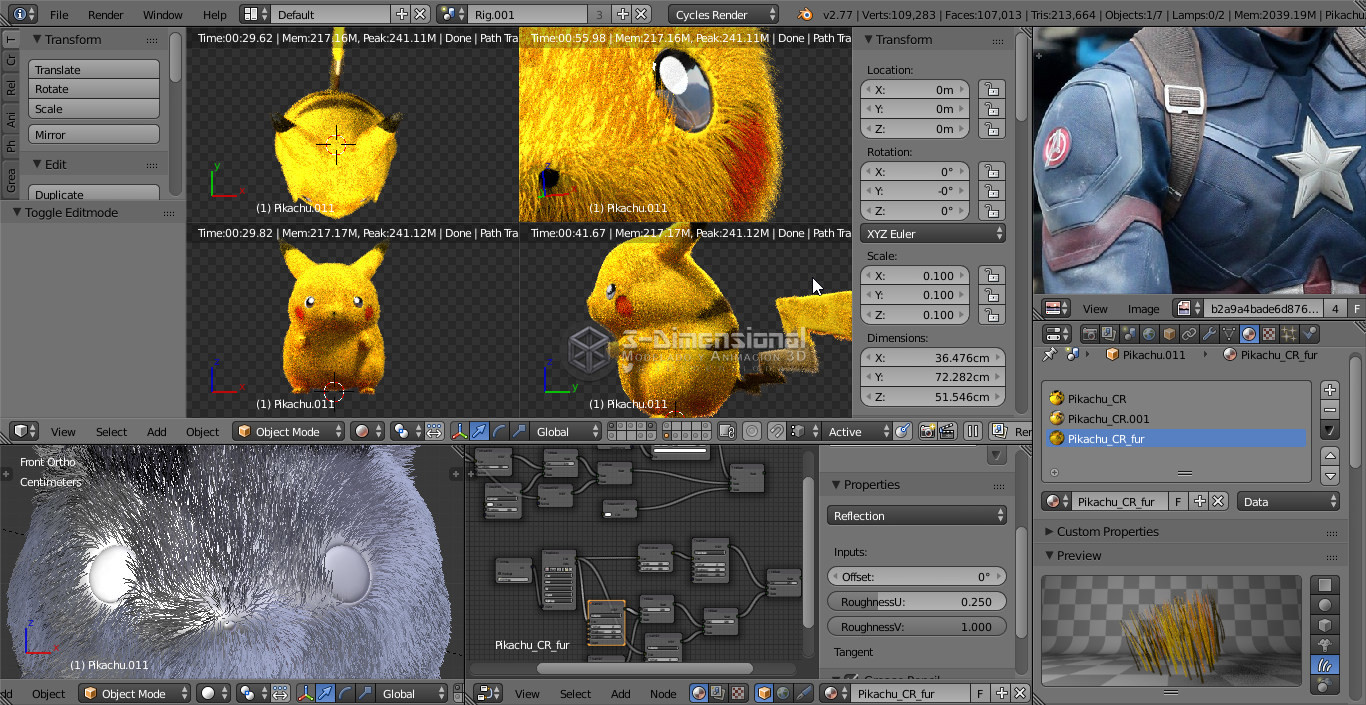Move material slot up arrow
This screenshot has width=1366, height=705.
tap(1330, 455)
